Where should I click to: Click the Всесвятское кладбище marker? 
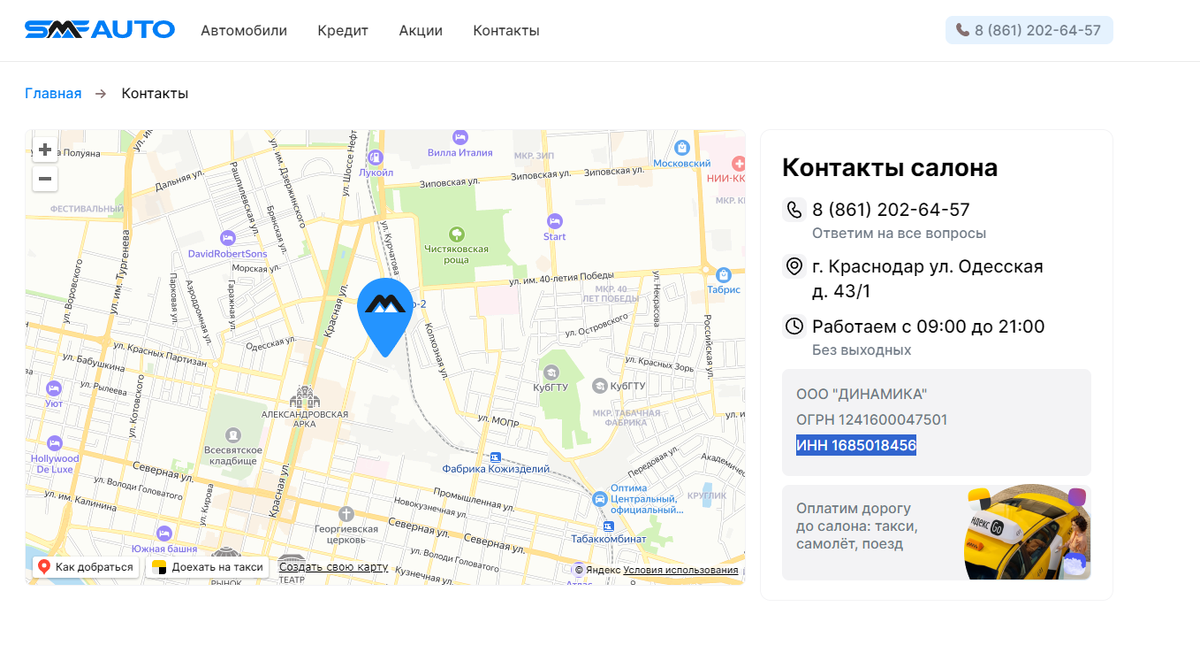click(233, 435)
